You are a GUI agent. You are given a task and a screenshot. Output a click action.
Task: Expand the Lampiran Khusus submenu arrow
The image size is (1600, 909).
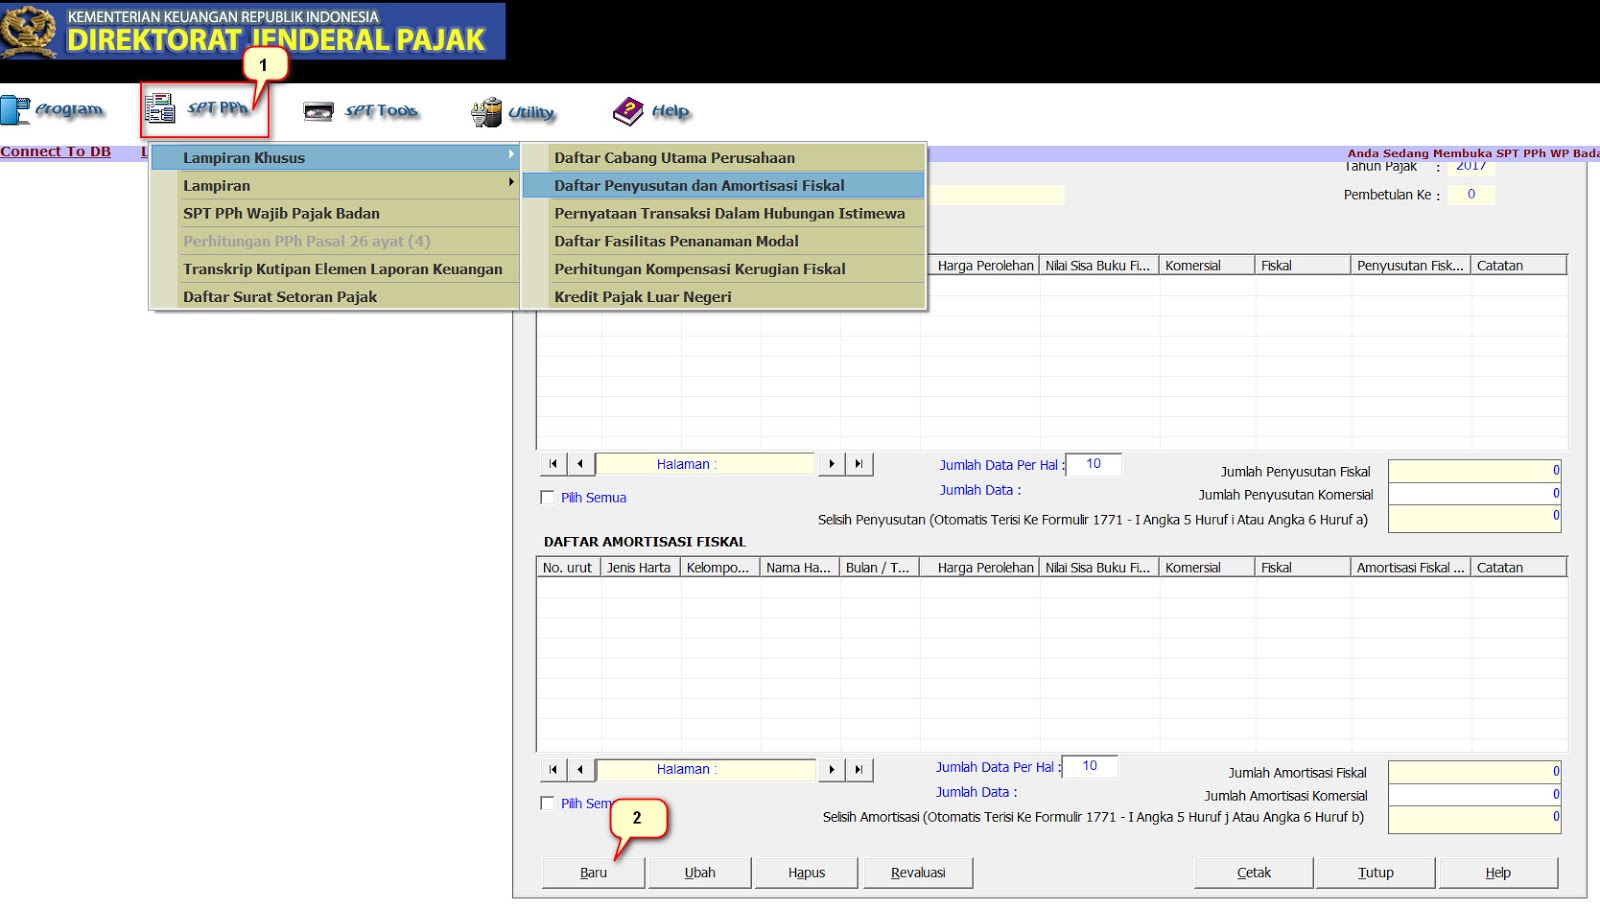pyautogui.click(x=511, y=155)
